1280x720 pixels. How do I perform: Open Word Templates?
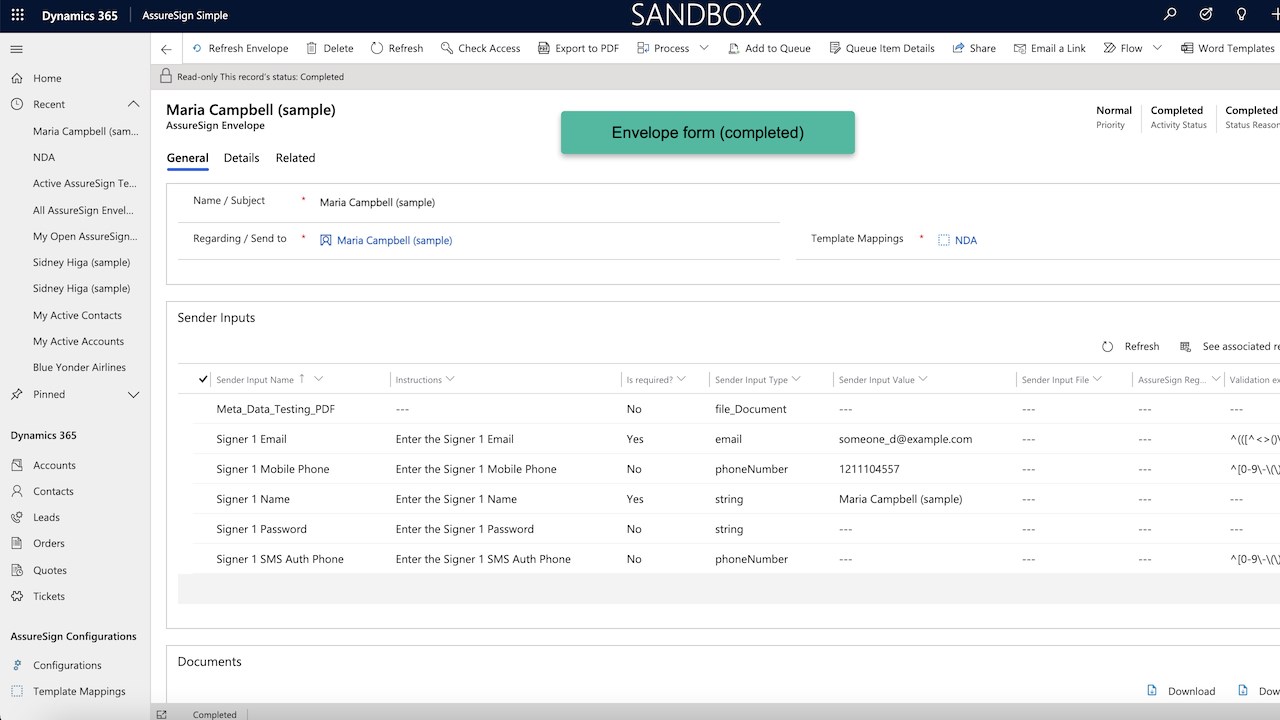pos(1228,48)
